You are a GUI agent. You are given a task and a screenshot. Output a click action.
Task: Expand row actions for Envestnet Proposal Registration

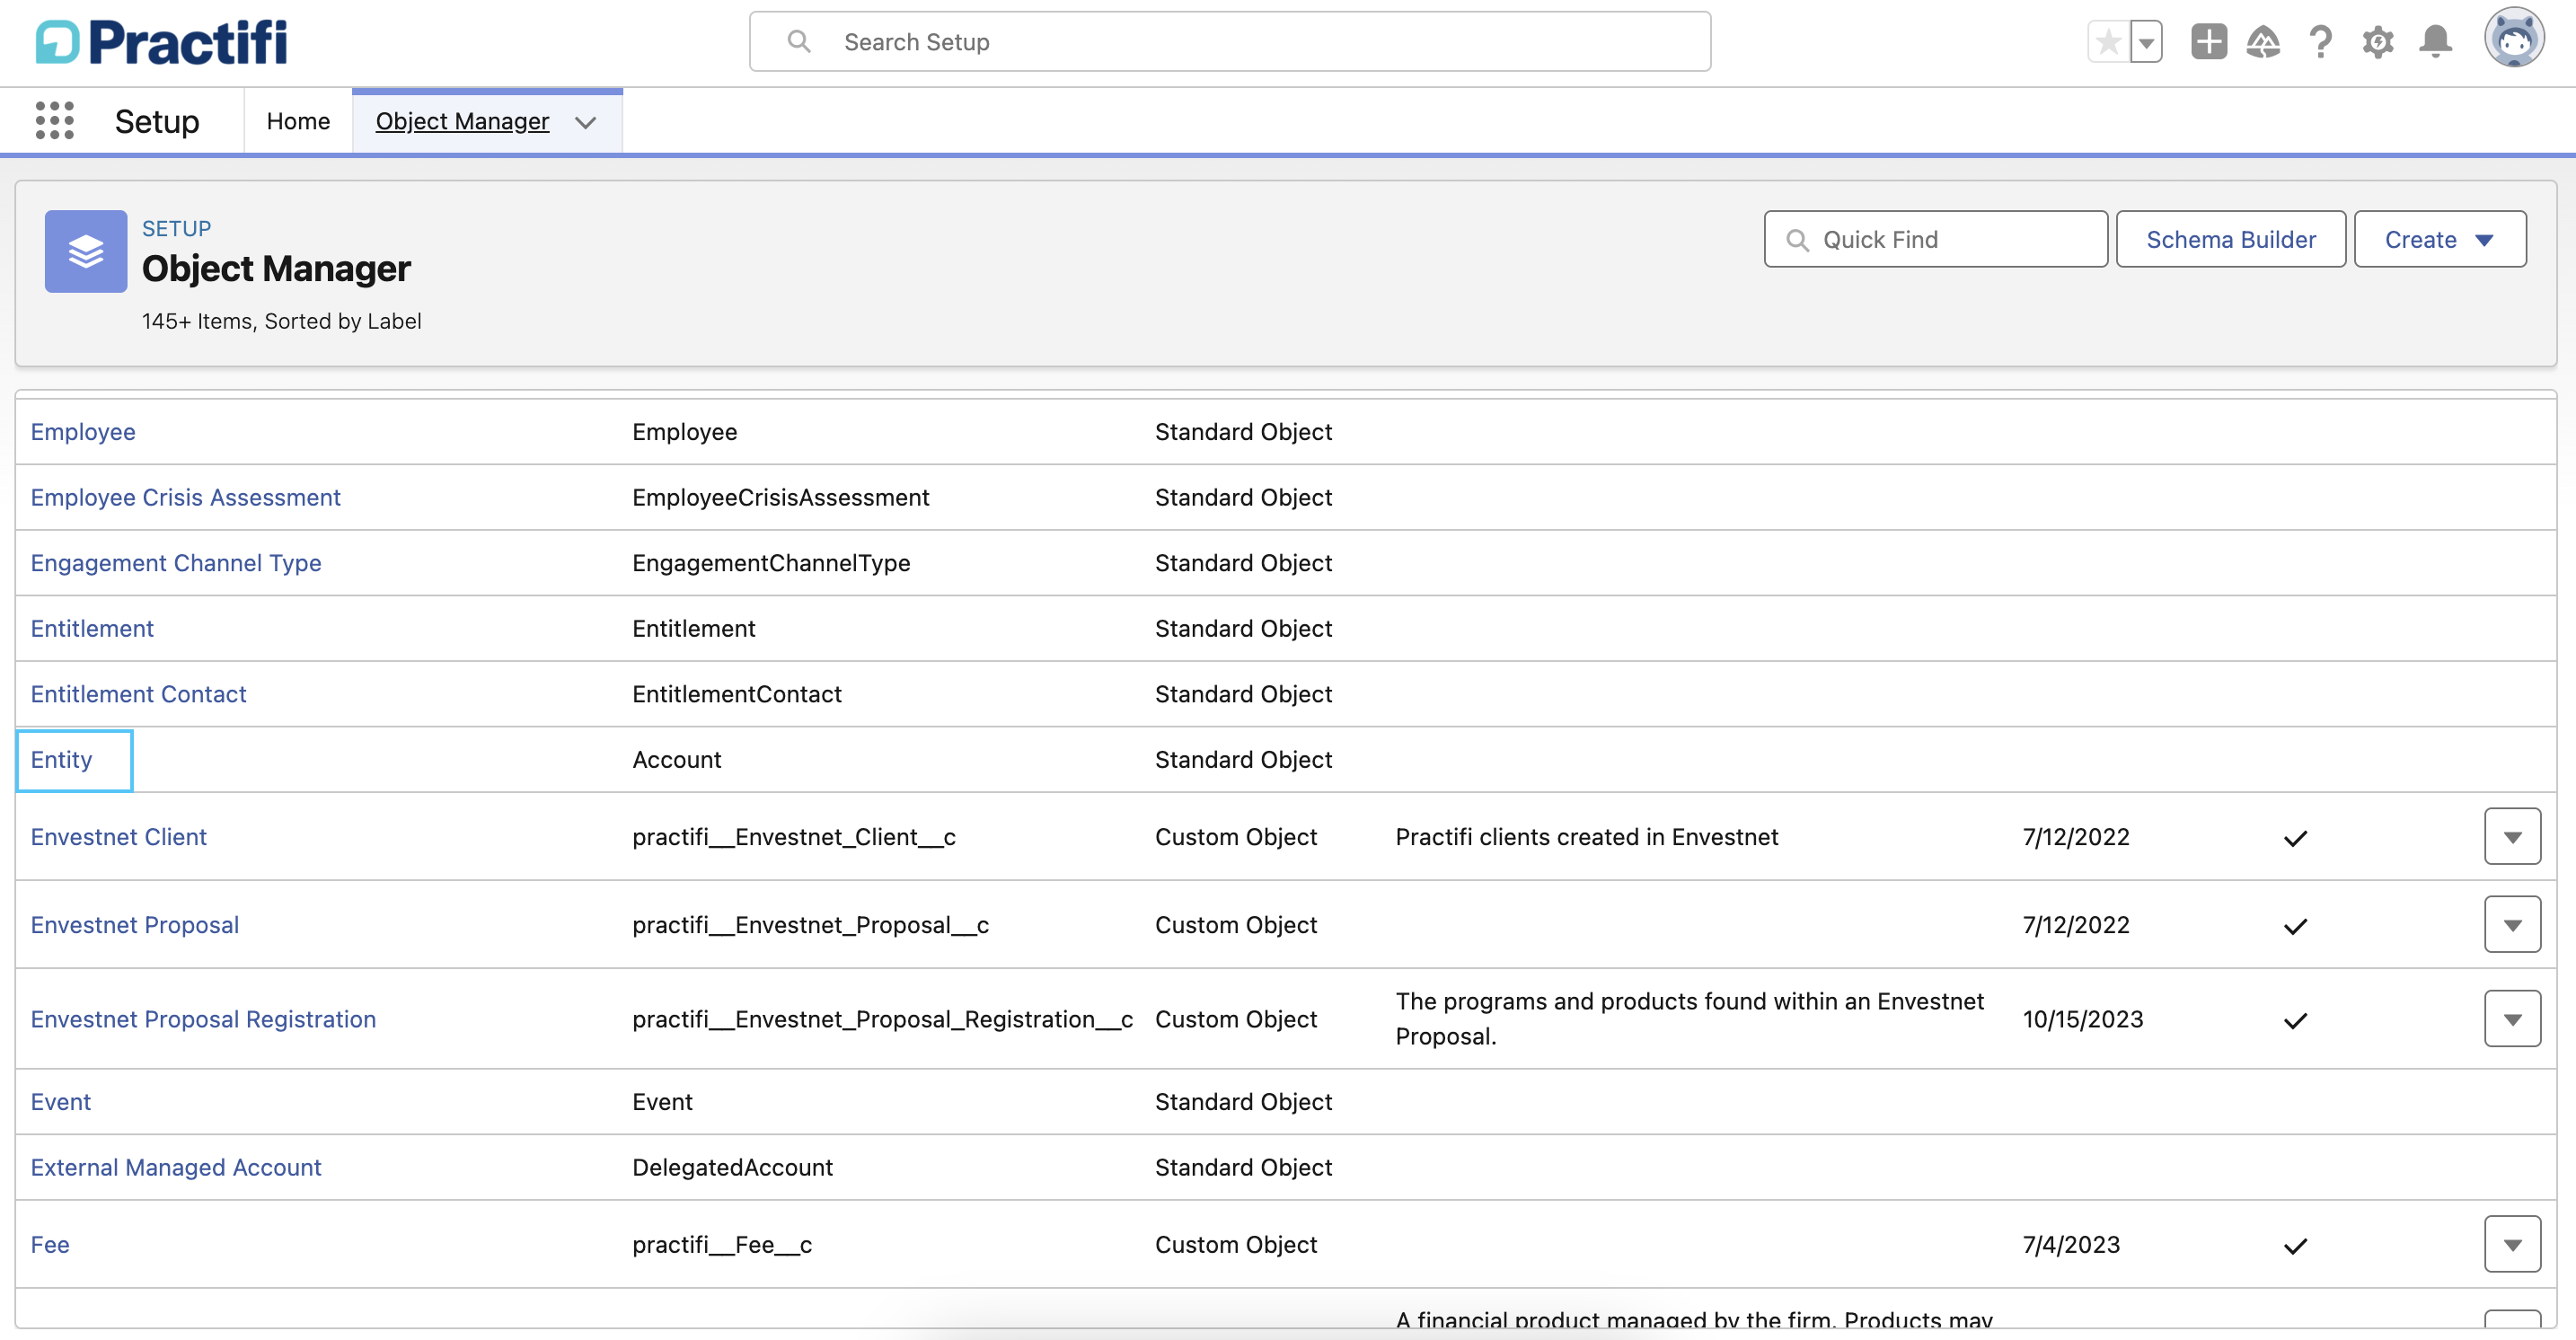2512,1018
